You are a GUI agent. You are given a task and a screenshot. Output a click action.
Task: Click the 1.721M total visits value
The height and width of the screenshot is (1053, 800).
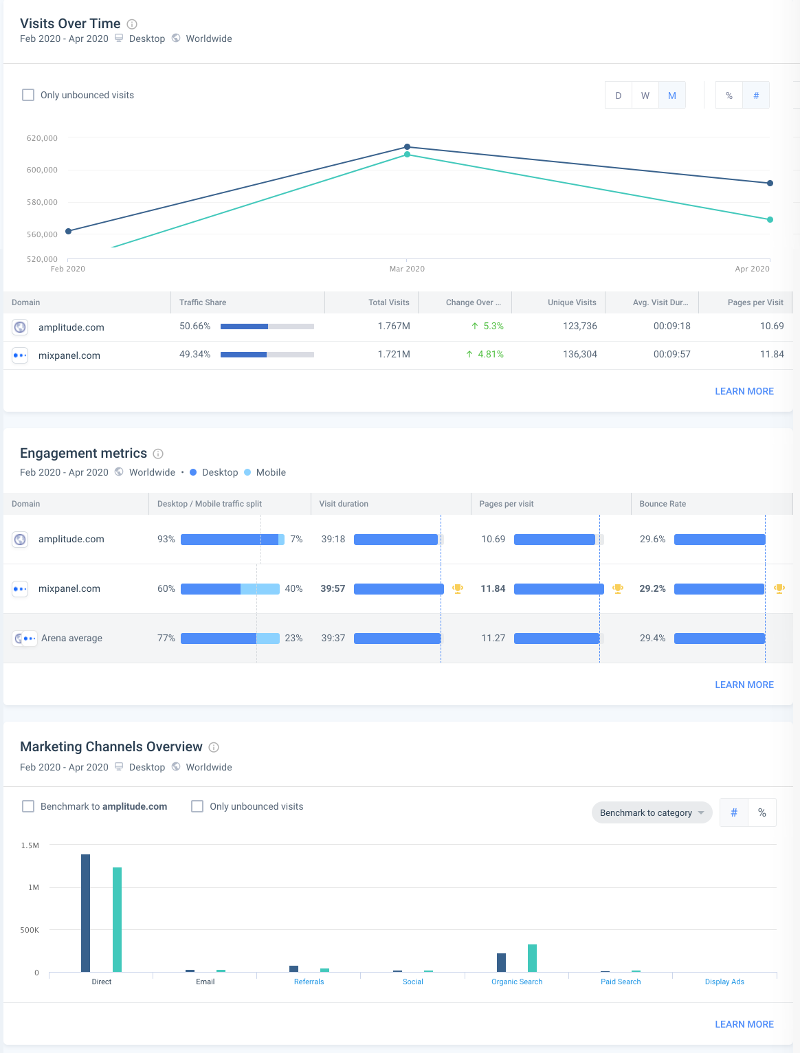(394, 354)
